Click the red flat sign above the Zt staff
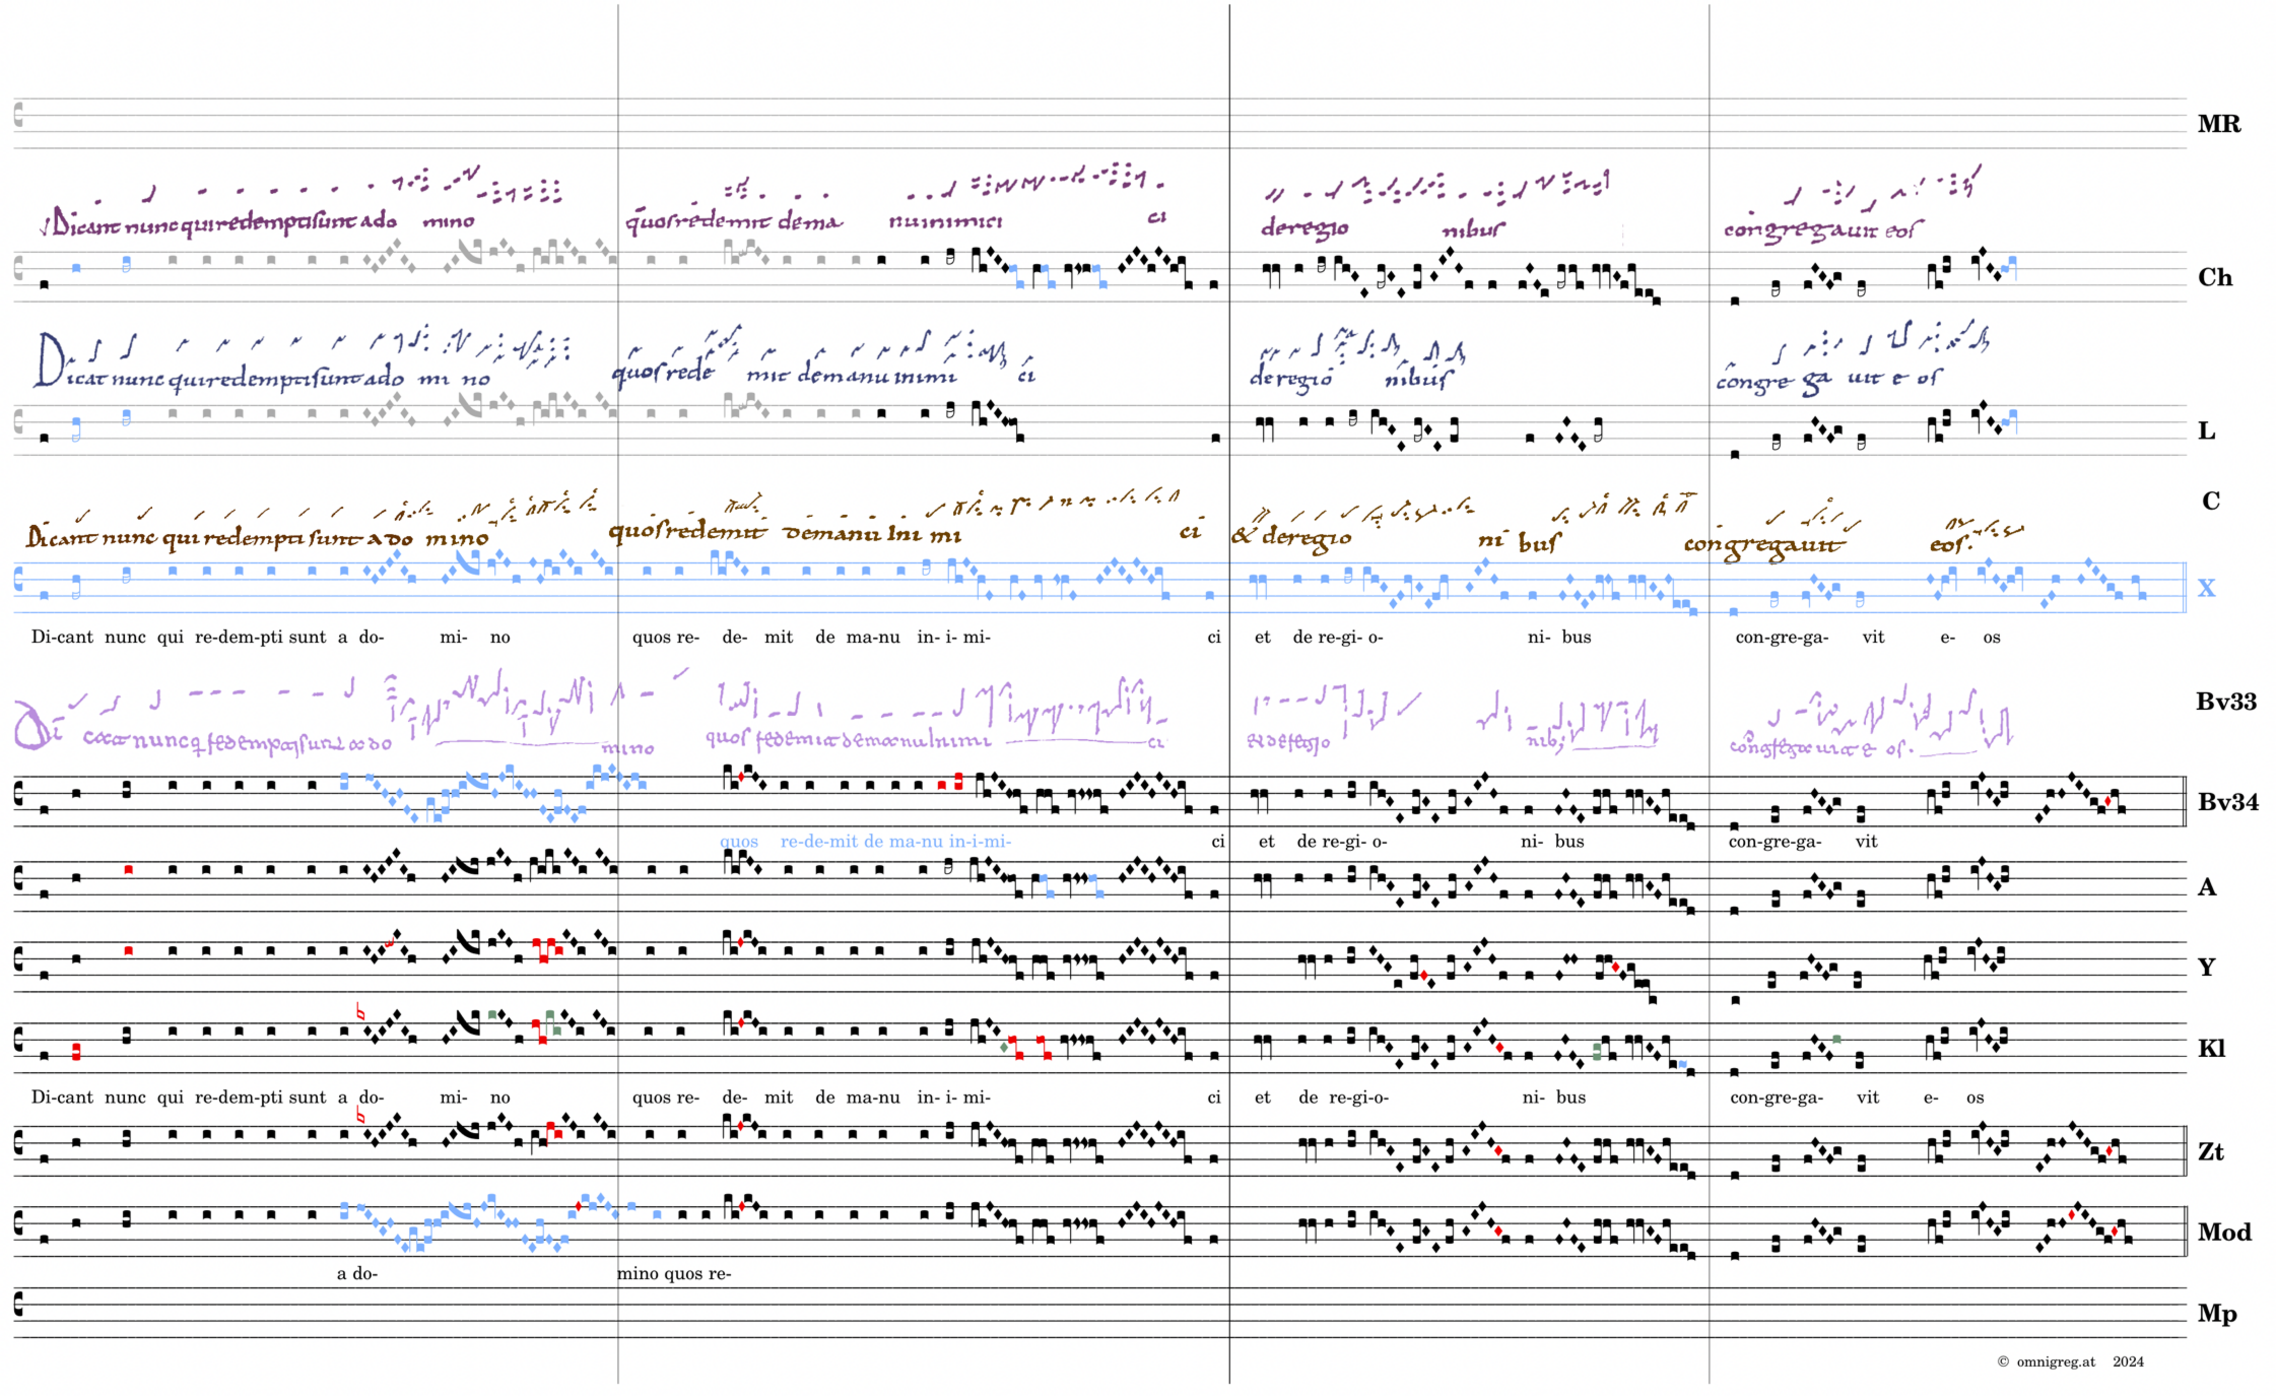 [360, 1116]
